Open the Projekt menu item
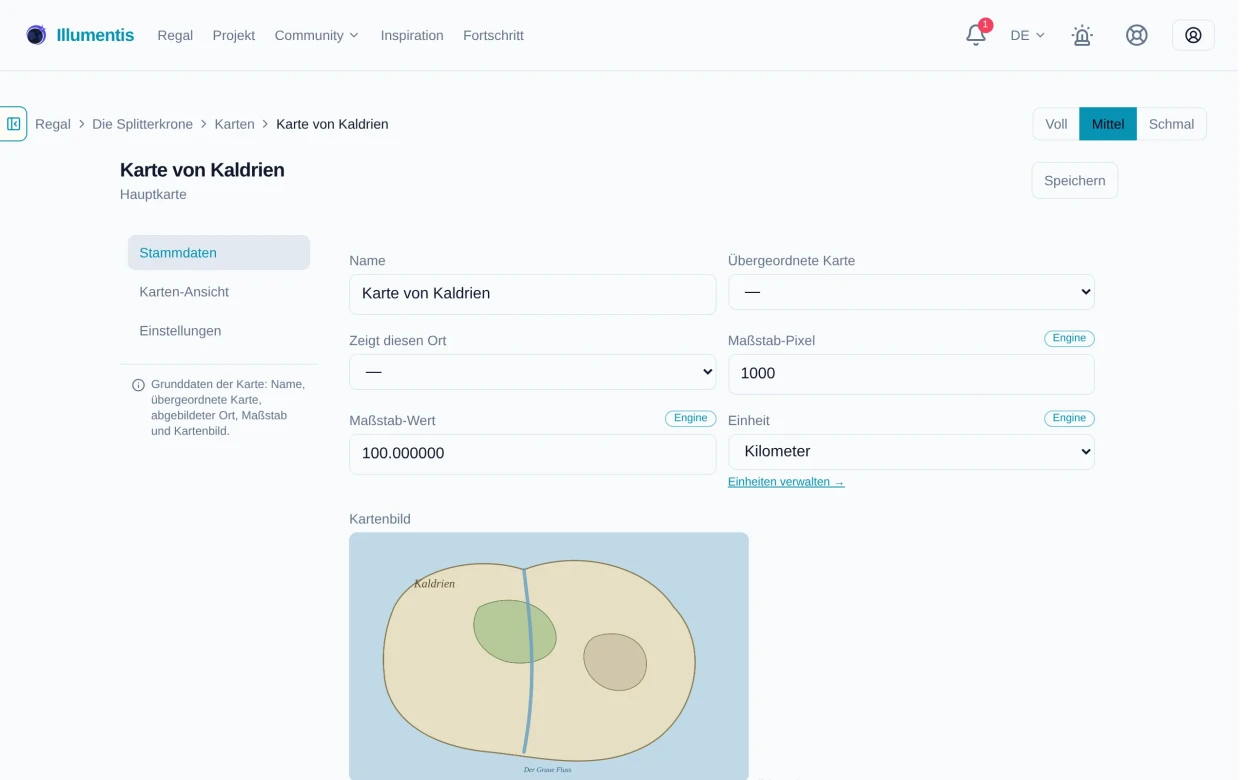This screenshot has width=1248, height=780. tap(234, 35)
